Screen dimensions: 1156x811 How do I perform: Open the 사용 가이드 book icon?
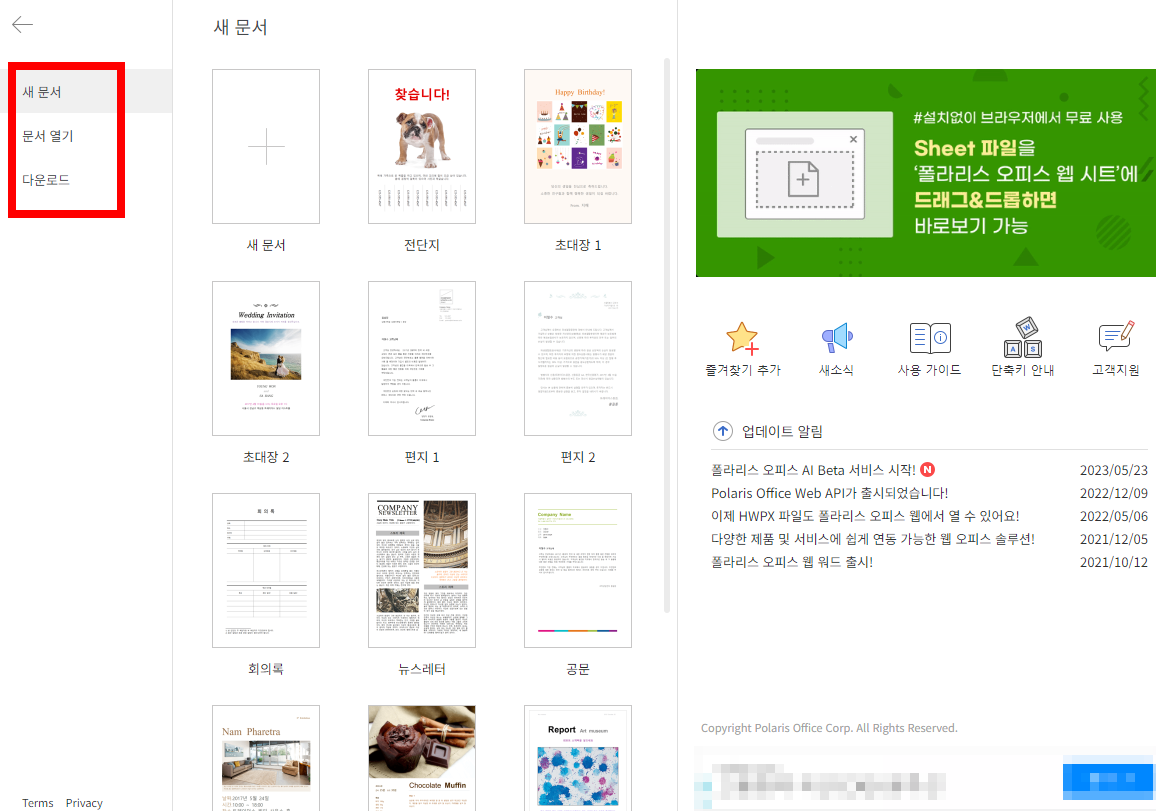coord(929,338)
